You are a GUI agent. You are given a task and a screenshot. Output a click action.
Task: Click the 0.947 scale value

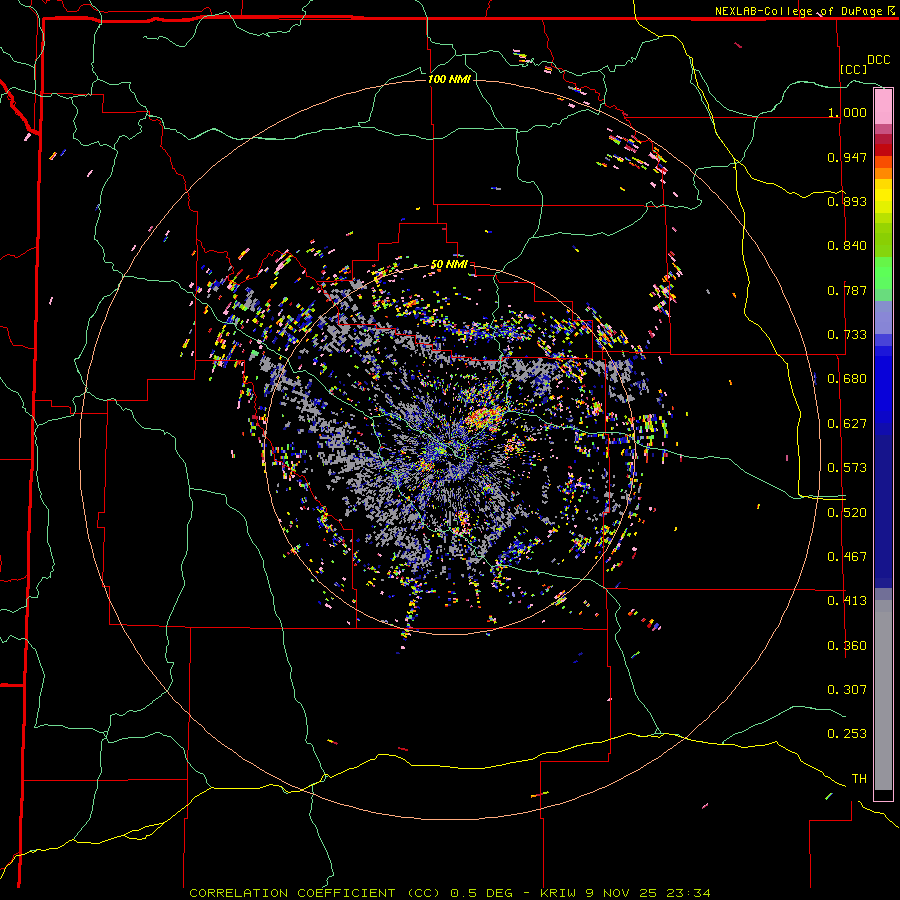click(x=847, y=157)
